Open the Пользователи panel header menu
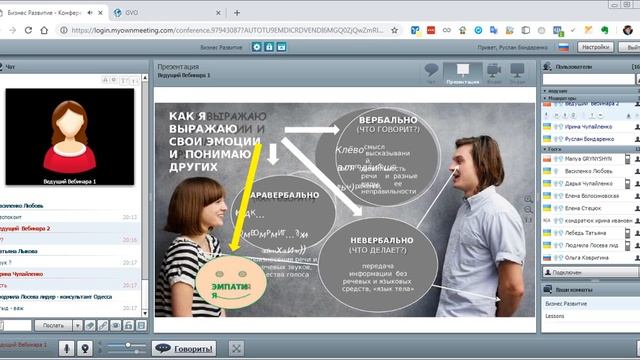 tap(548, 66)
